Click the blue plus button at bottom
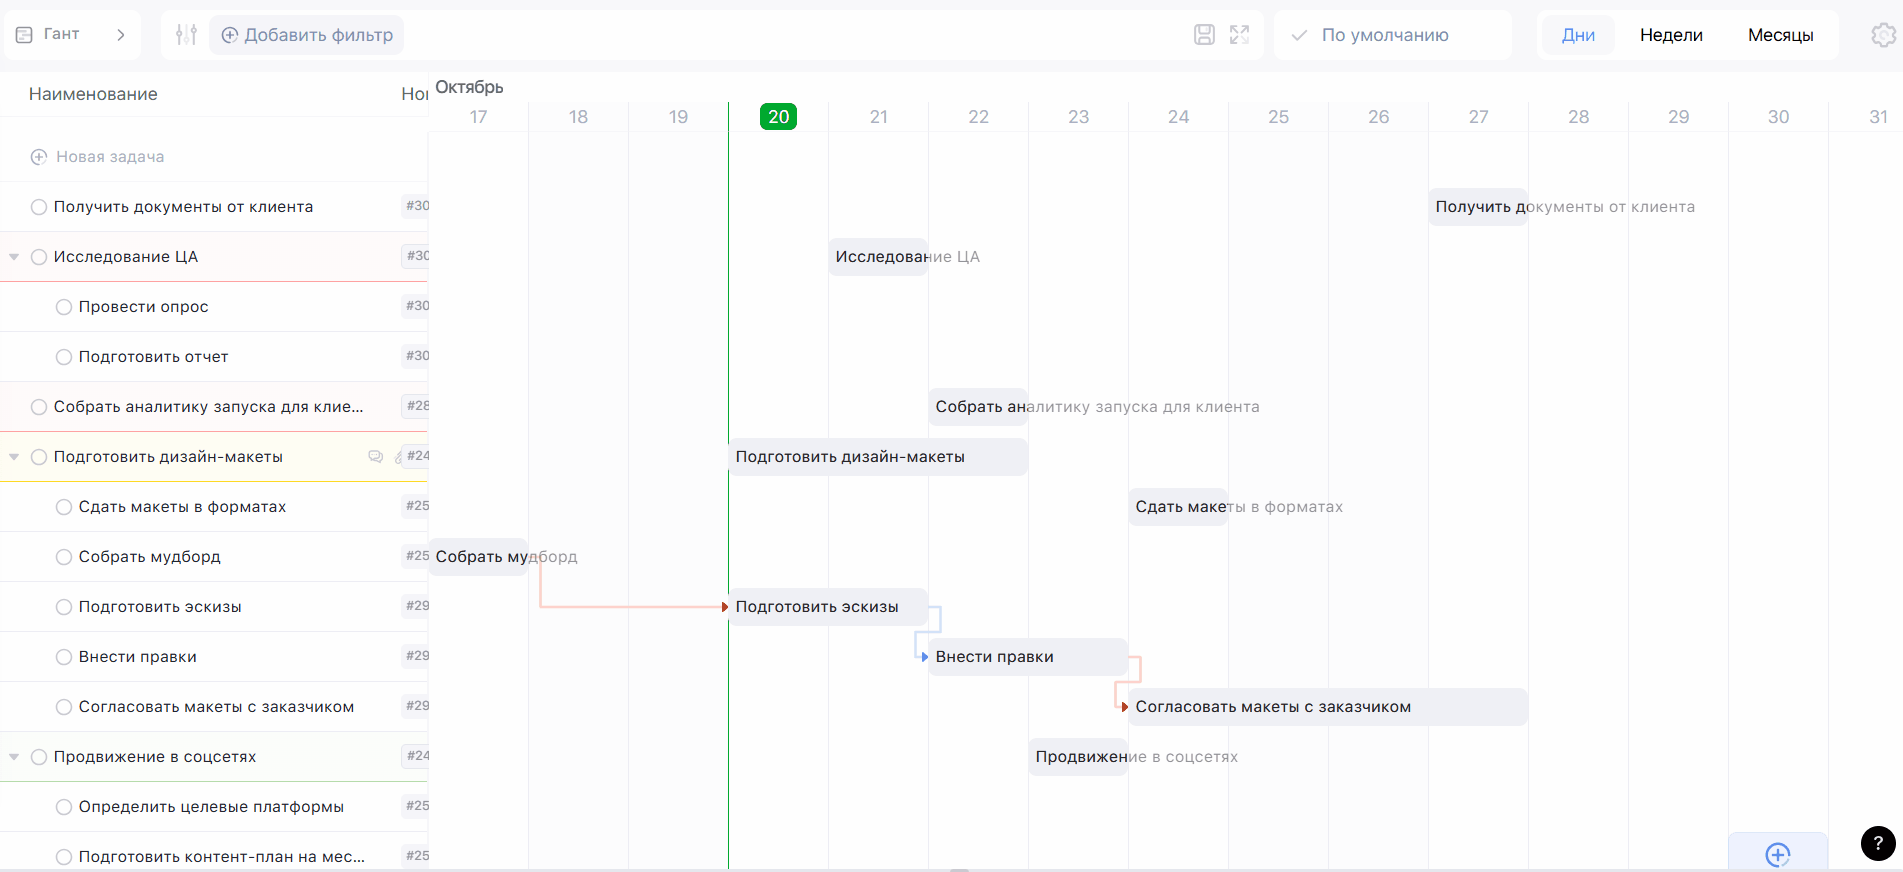The height and width of the screenshot is (872, 1903). 1777,854
